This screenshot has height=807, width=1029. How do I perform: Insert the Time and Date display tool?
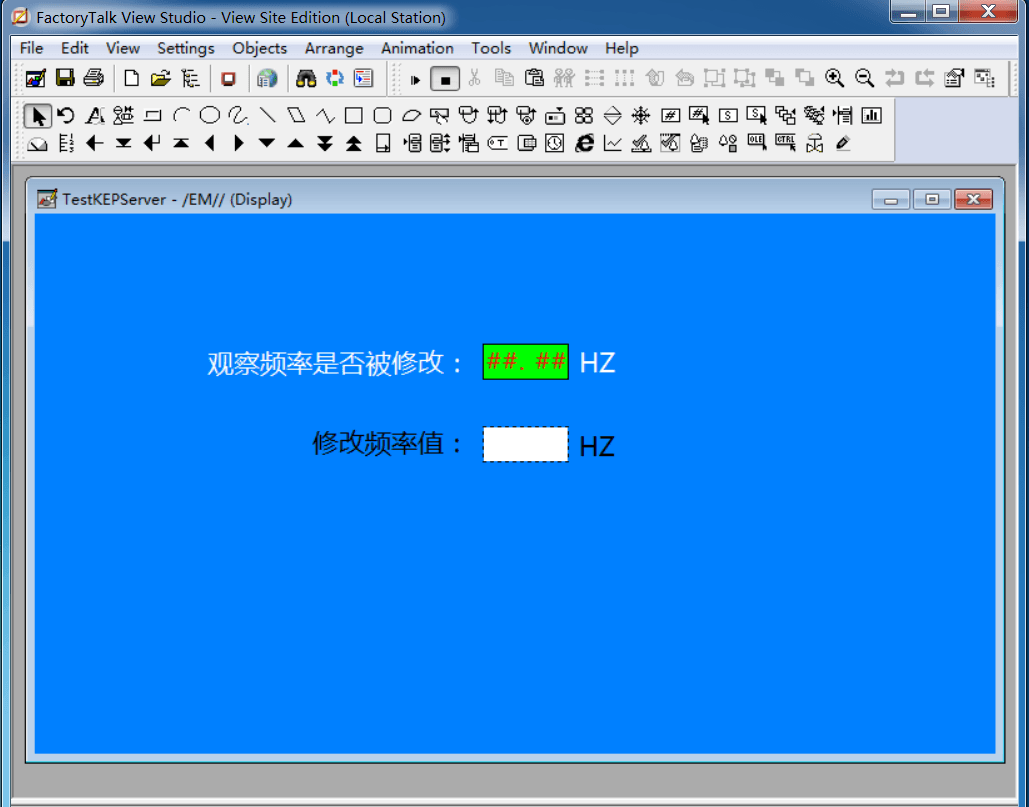[x=555, y=144]
